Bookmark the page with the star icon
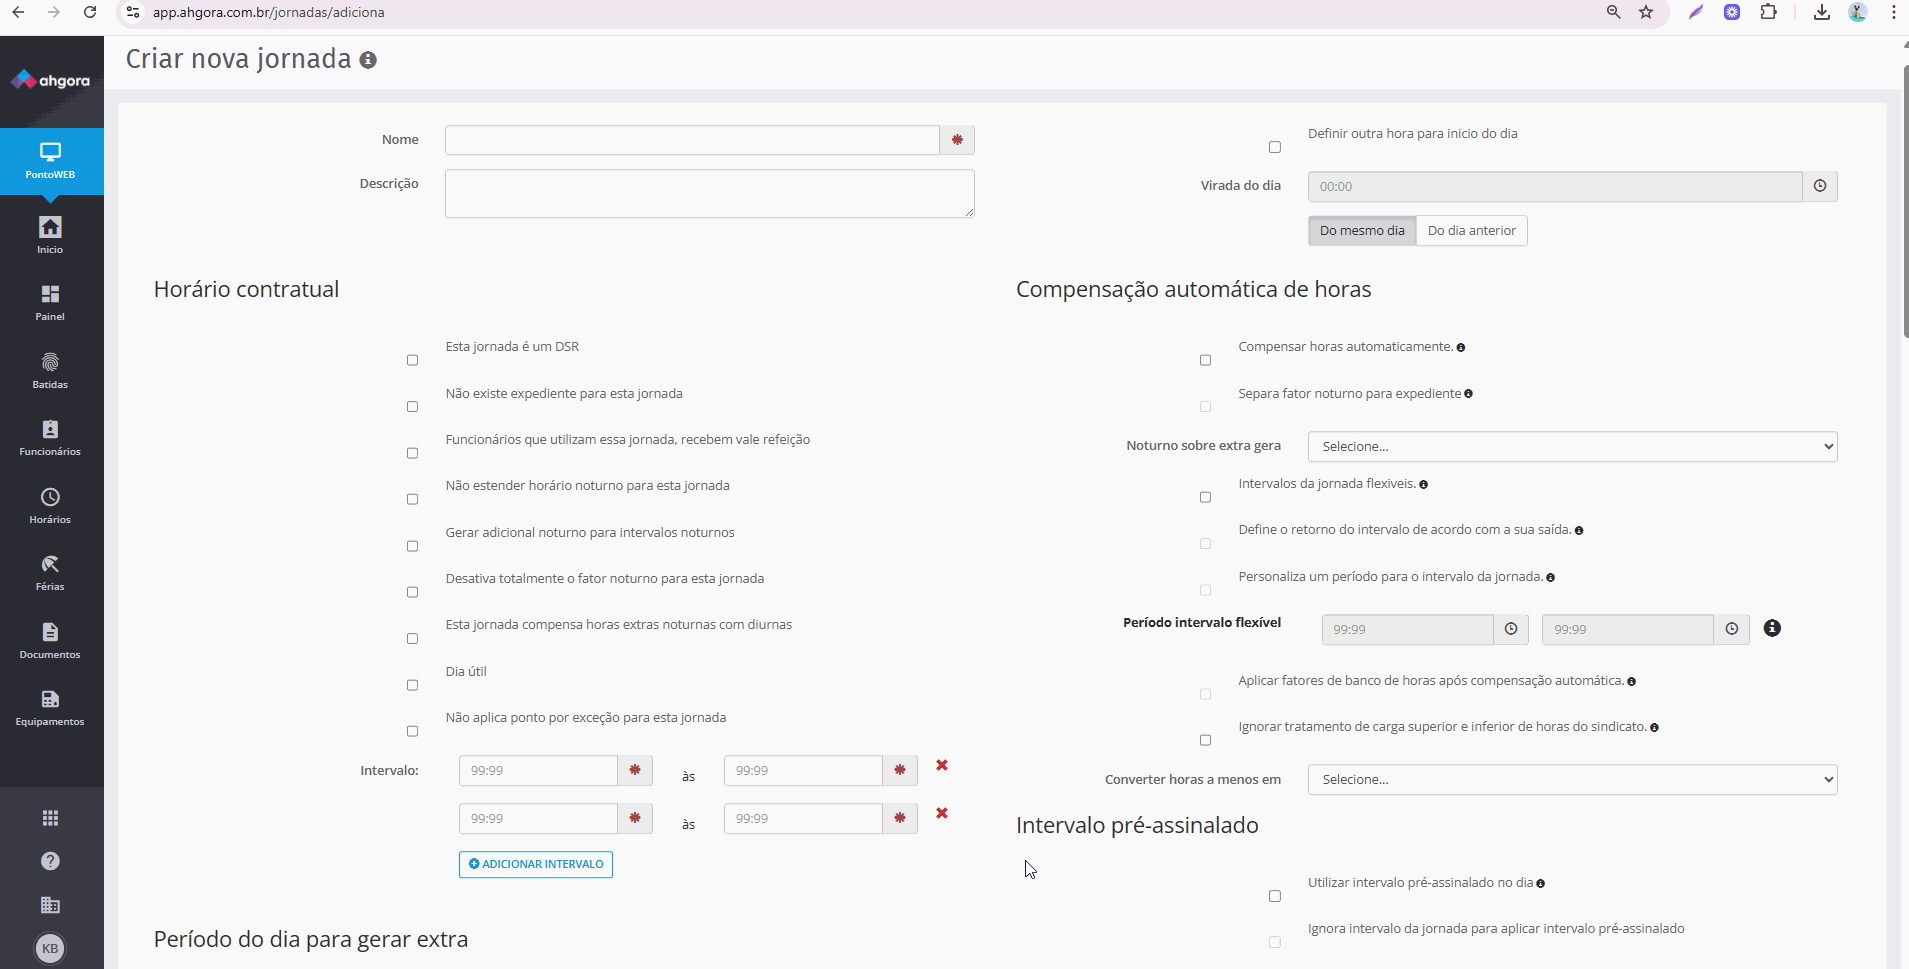1909x969 pixels. [x=1646, y=12]
